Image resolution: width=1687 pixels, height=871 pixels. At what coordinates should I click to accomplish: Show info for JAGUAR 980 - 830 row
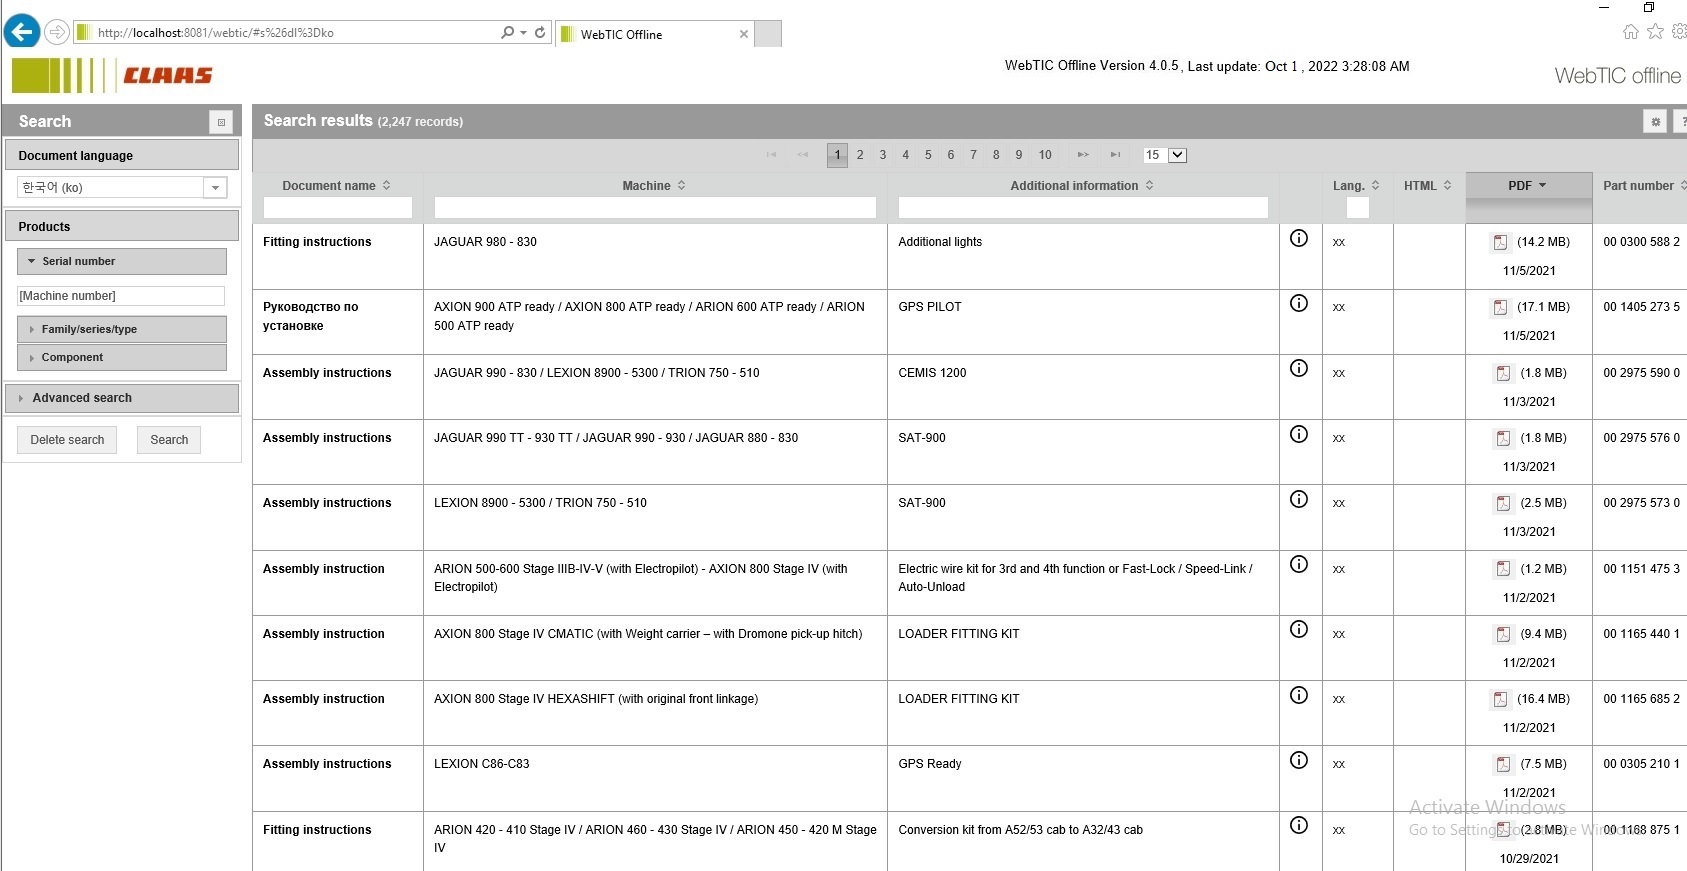1299,238
